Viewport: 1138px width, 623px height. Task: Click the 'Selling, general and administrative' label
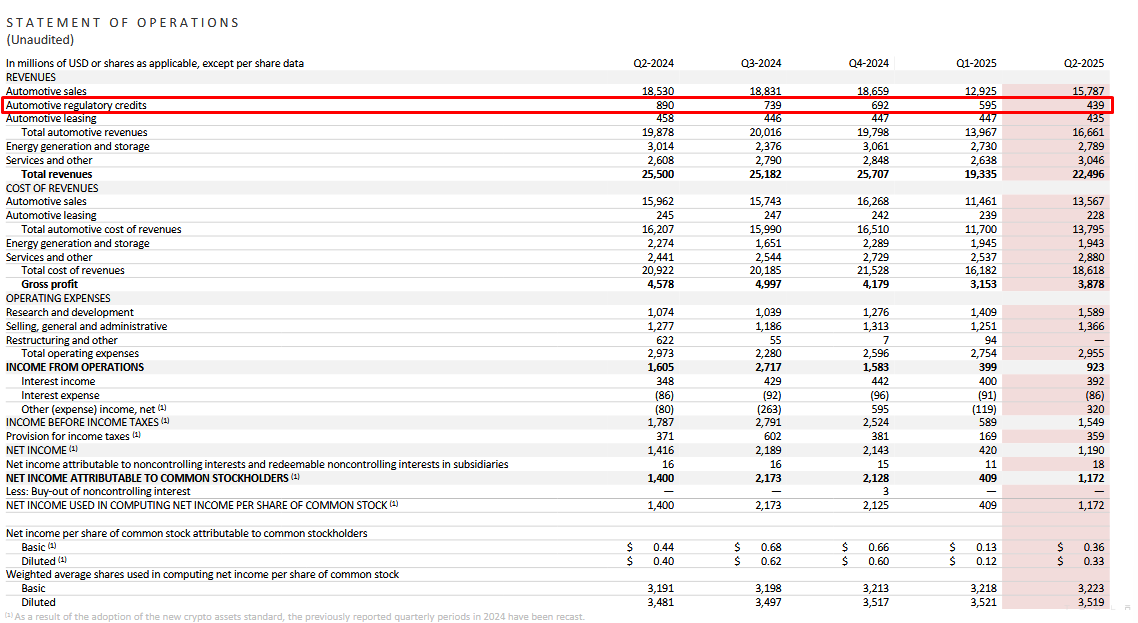86,327
